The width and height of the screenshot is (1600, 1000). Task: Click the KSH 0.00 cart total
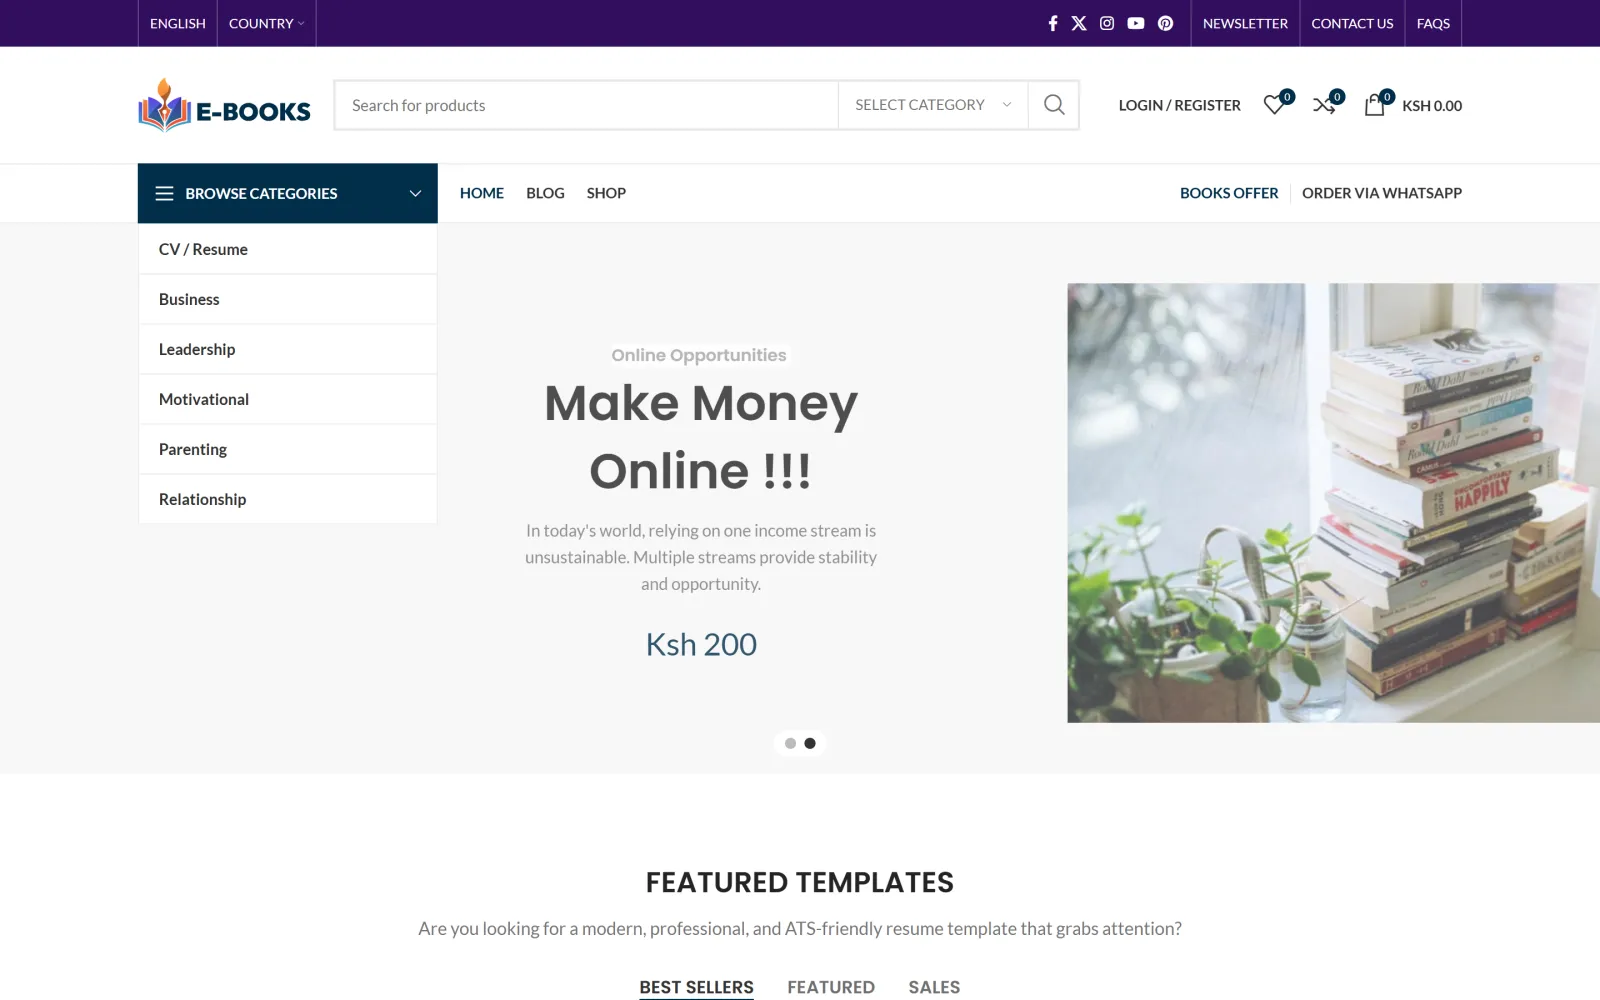click(1432, 105)
